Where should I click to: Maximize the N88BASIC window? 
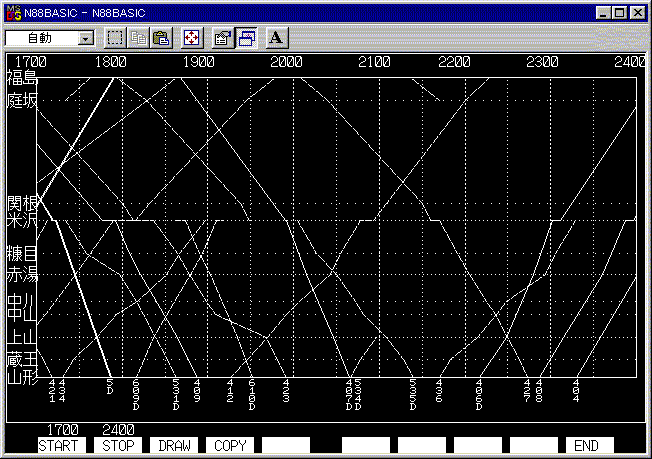[x=620, y=12]
